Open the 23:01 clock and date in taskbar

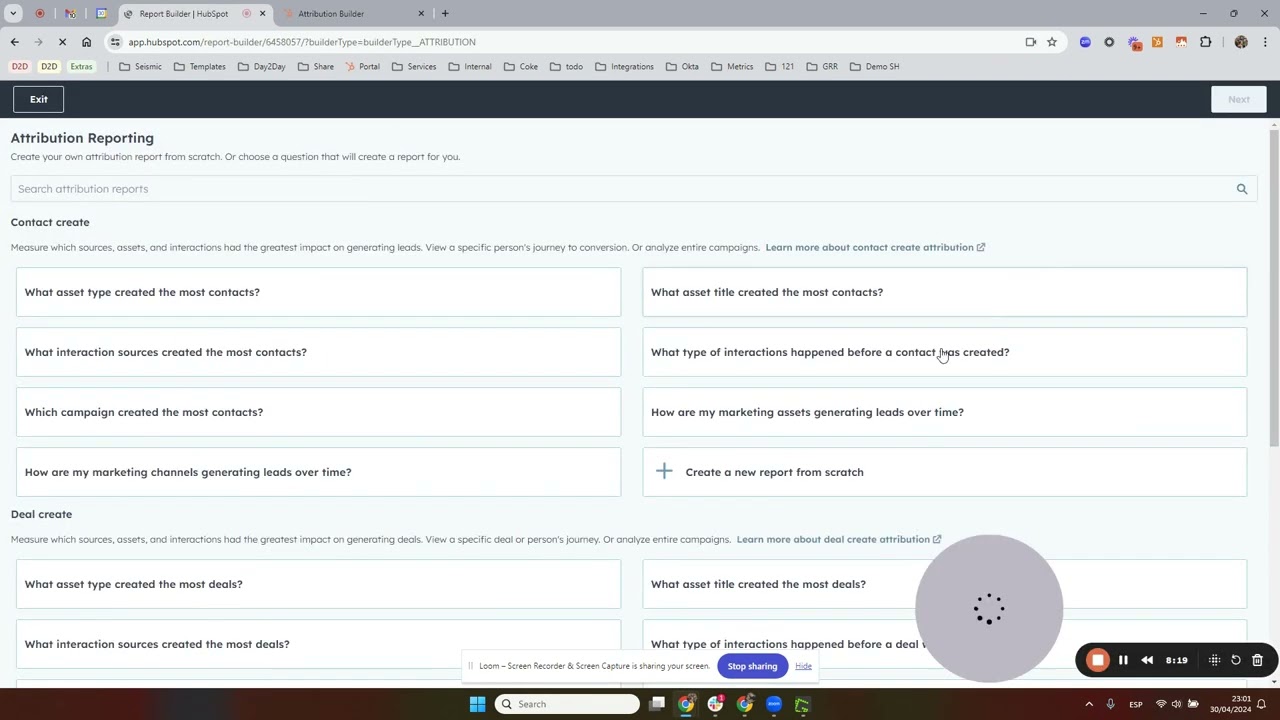click(x=1229, y=704)
